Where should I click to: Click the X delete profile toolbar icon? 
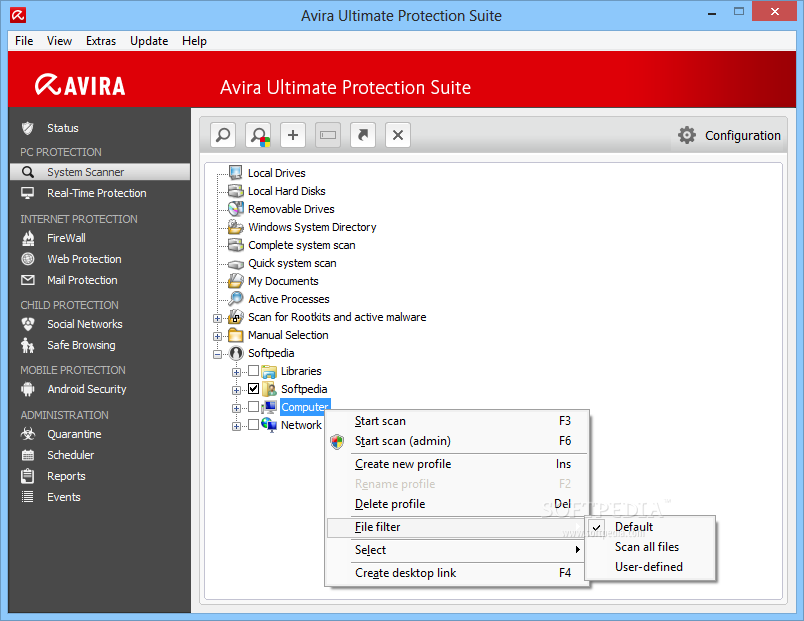click(x=398, y=135)
